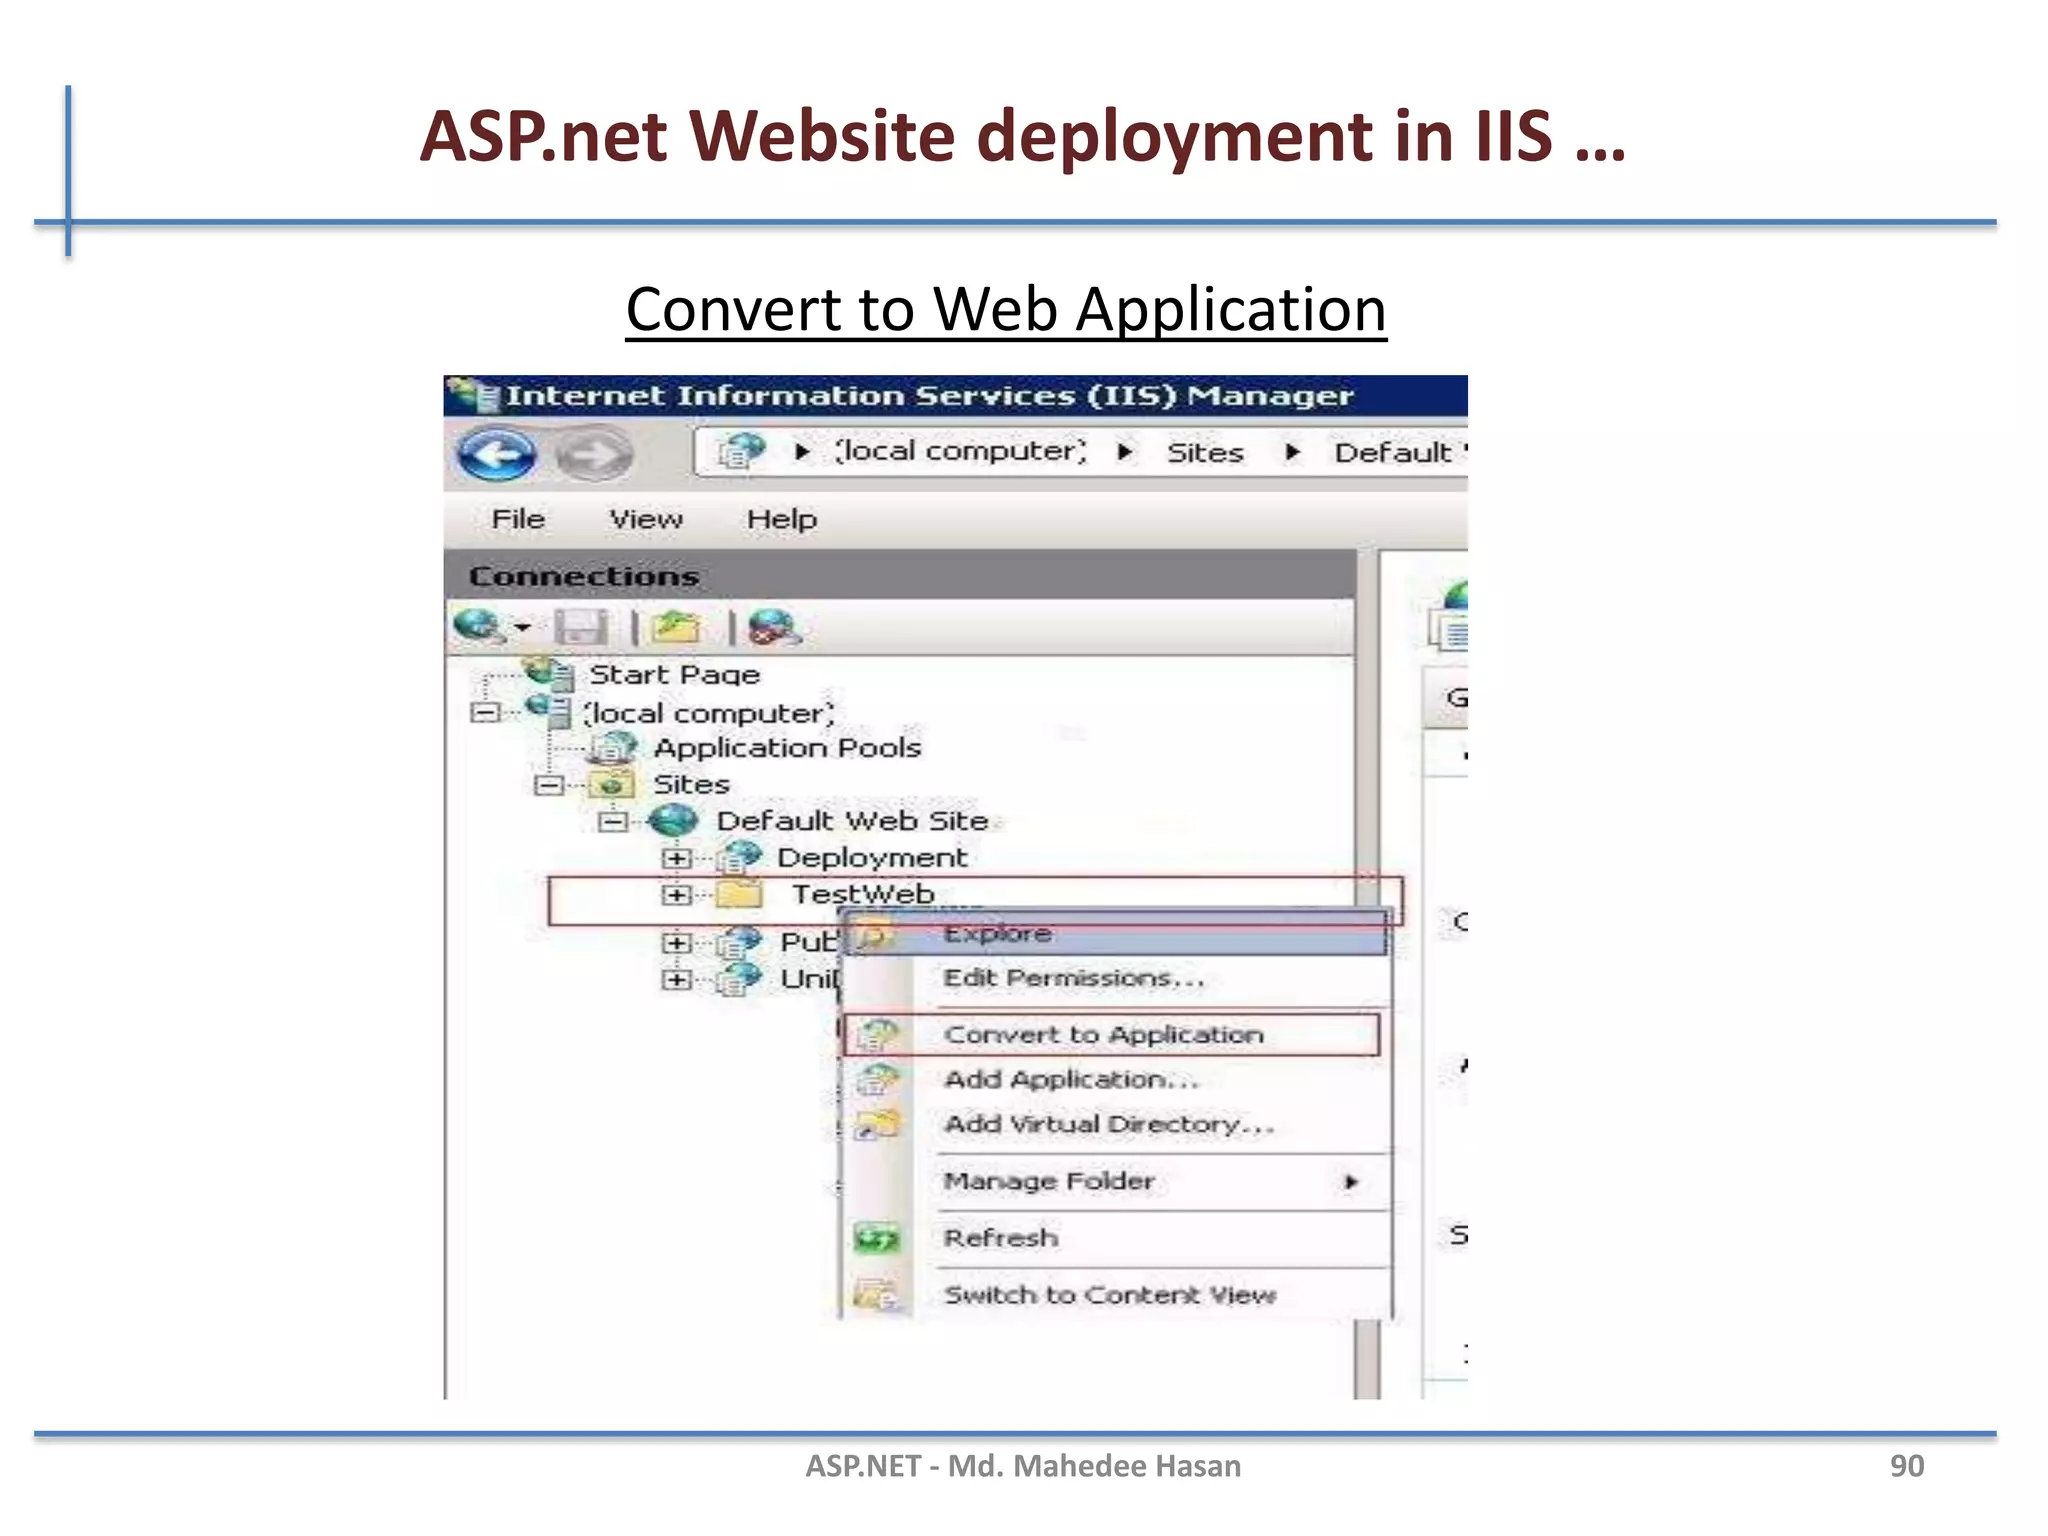
Task: Select Edit Permissions menu entry
Action: click(x=1073, y=978)
